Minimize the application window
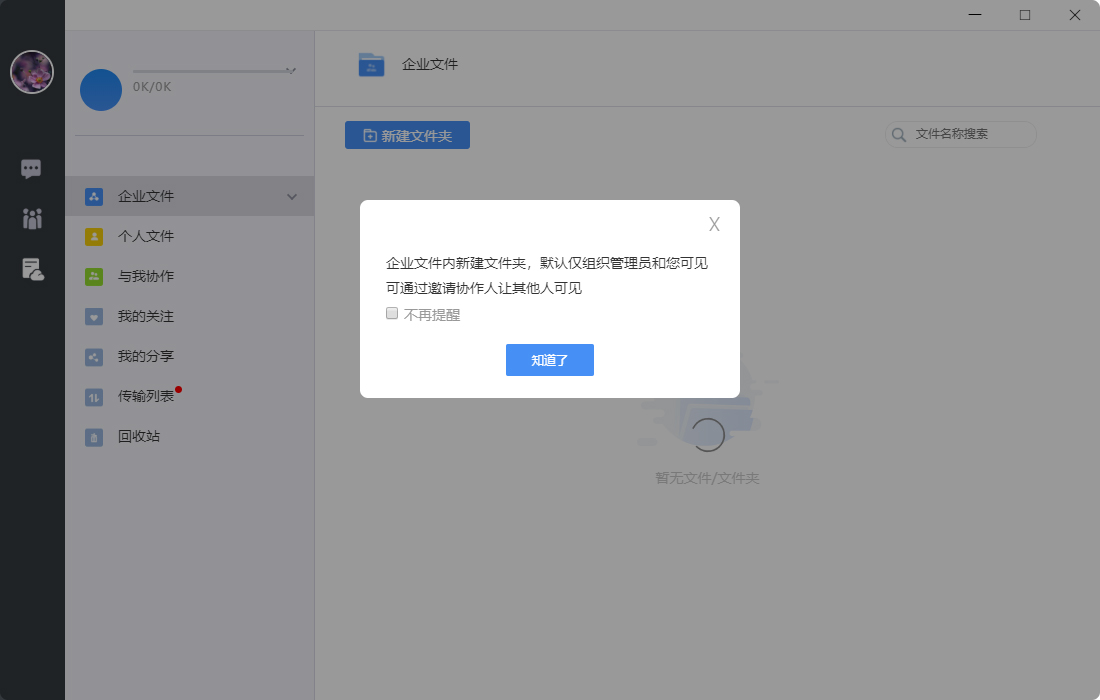Viewport: 1100px width, 700px height. [975, 15]
